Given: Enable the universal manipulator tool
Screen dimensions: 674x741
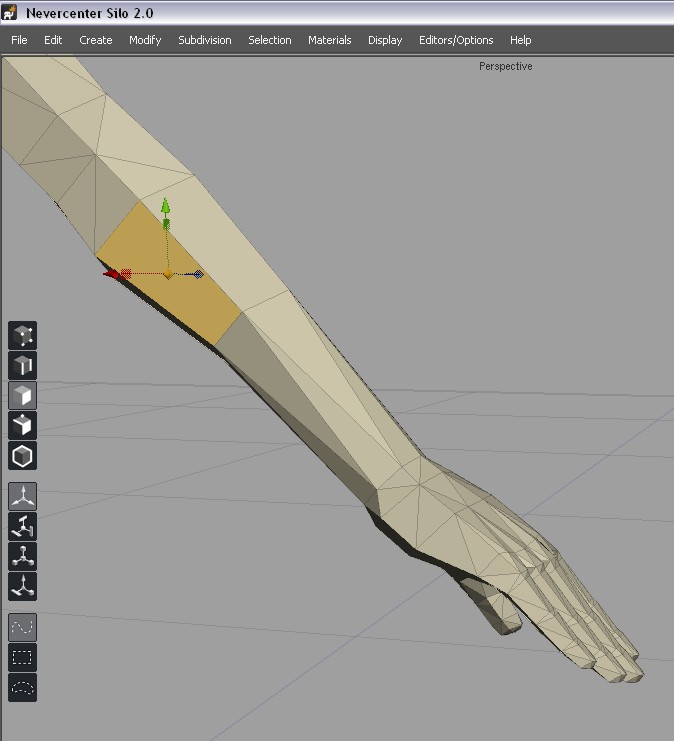Looking at the screenshot, I should coord(23,586).
